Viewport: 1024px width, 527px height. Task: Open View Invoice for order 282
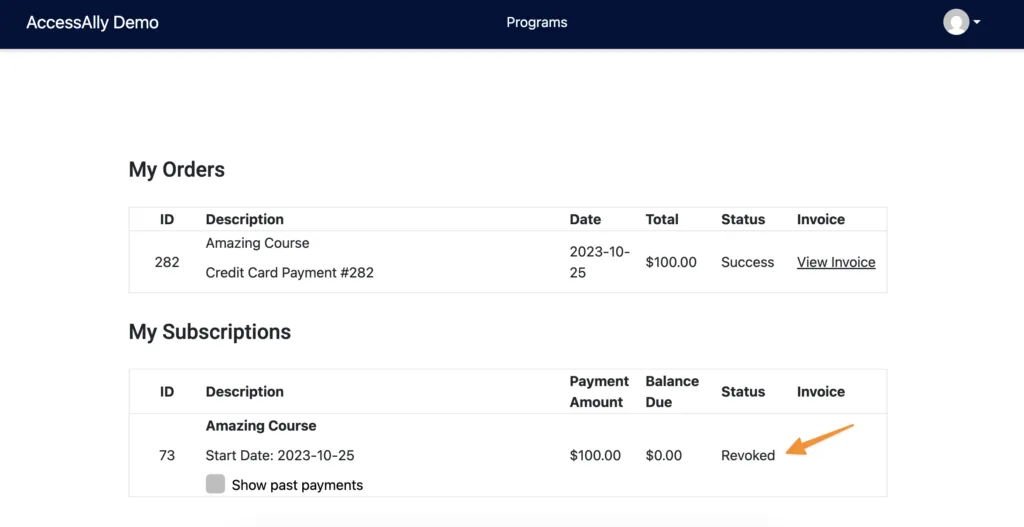tap(835, 262)
